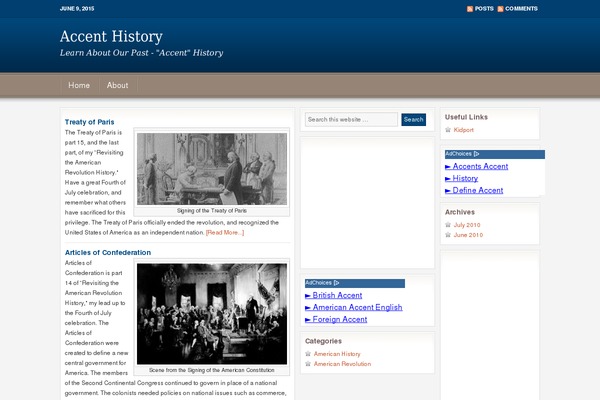Click the AdChoices icon above British Accent
600x400 pixels.
click(336, 283)
